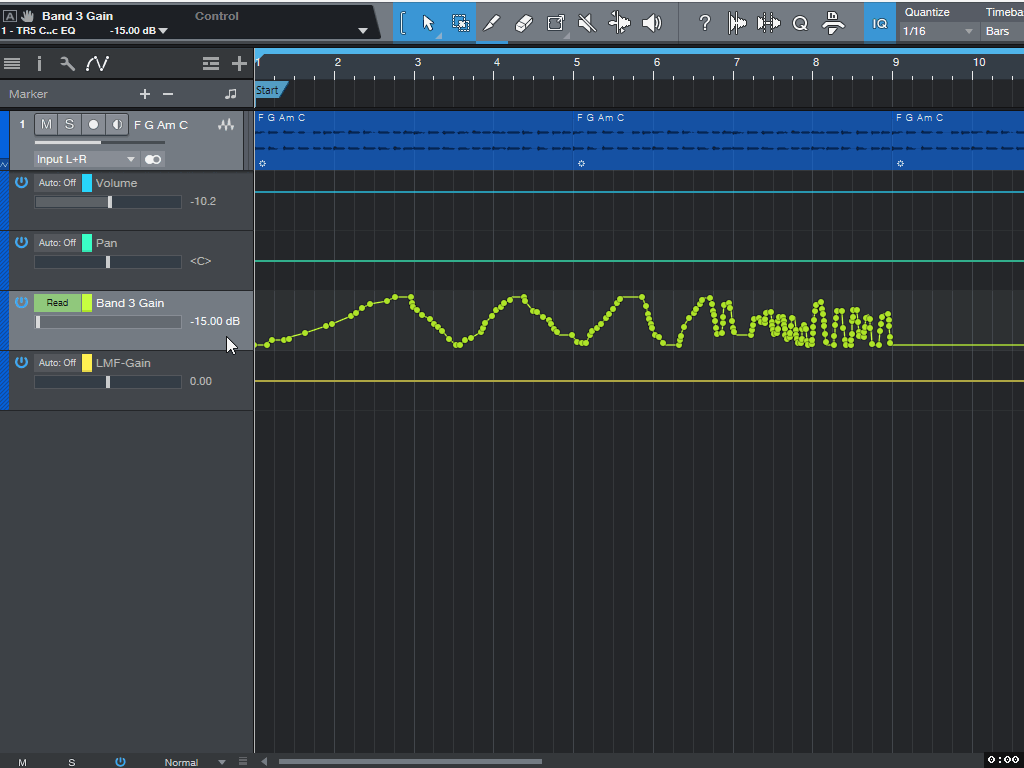Select the Arrow tool
The height and width of the screenshot is (768, 1024).
(x=428, y=23)
